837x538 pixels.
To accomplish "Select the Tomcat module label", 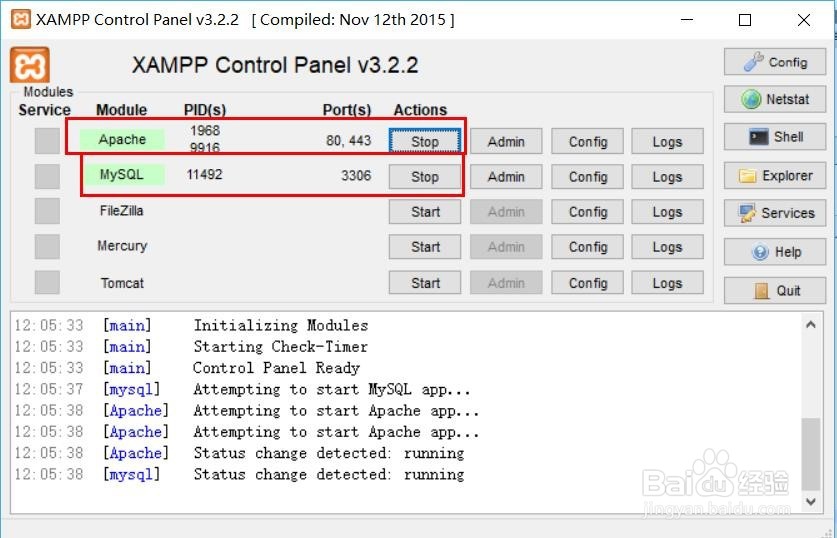I will tap(122, 283).
